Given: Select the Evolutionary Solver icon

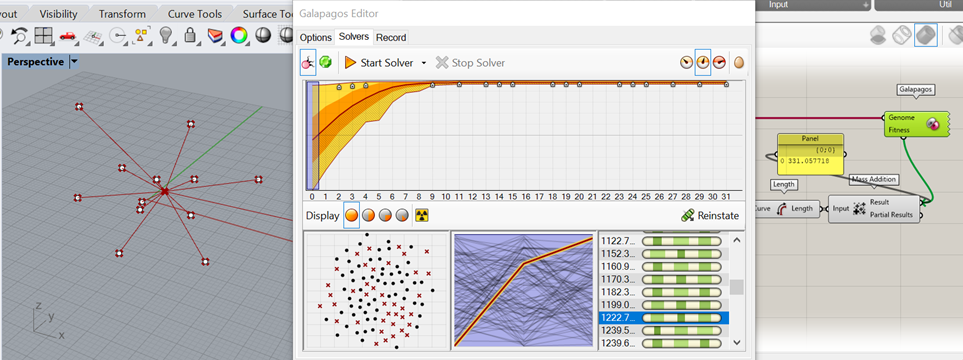Looking at the screenshot, I should (x=308, y=63).
